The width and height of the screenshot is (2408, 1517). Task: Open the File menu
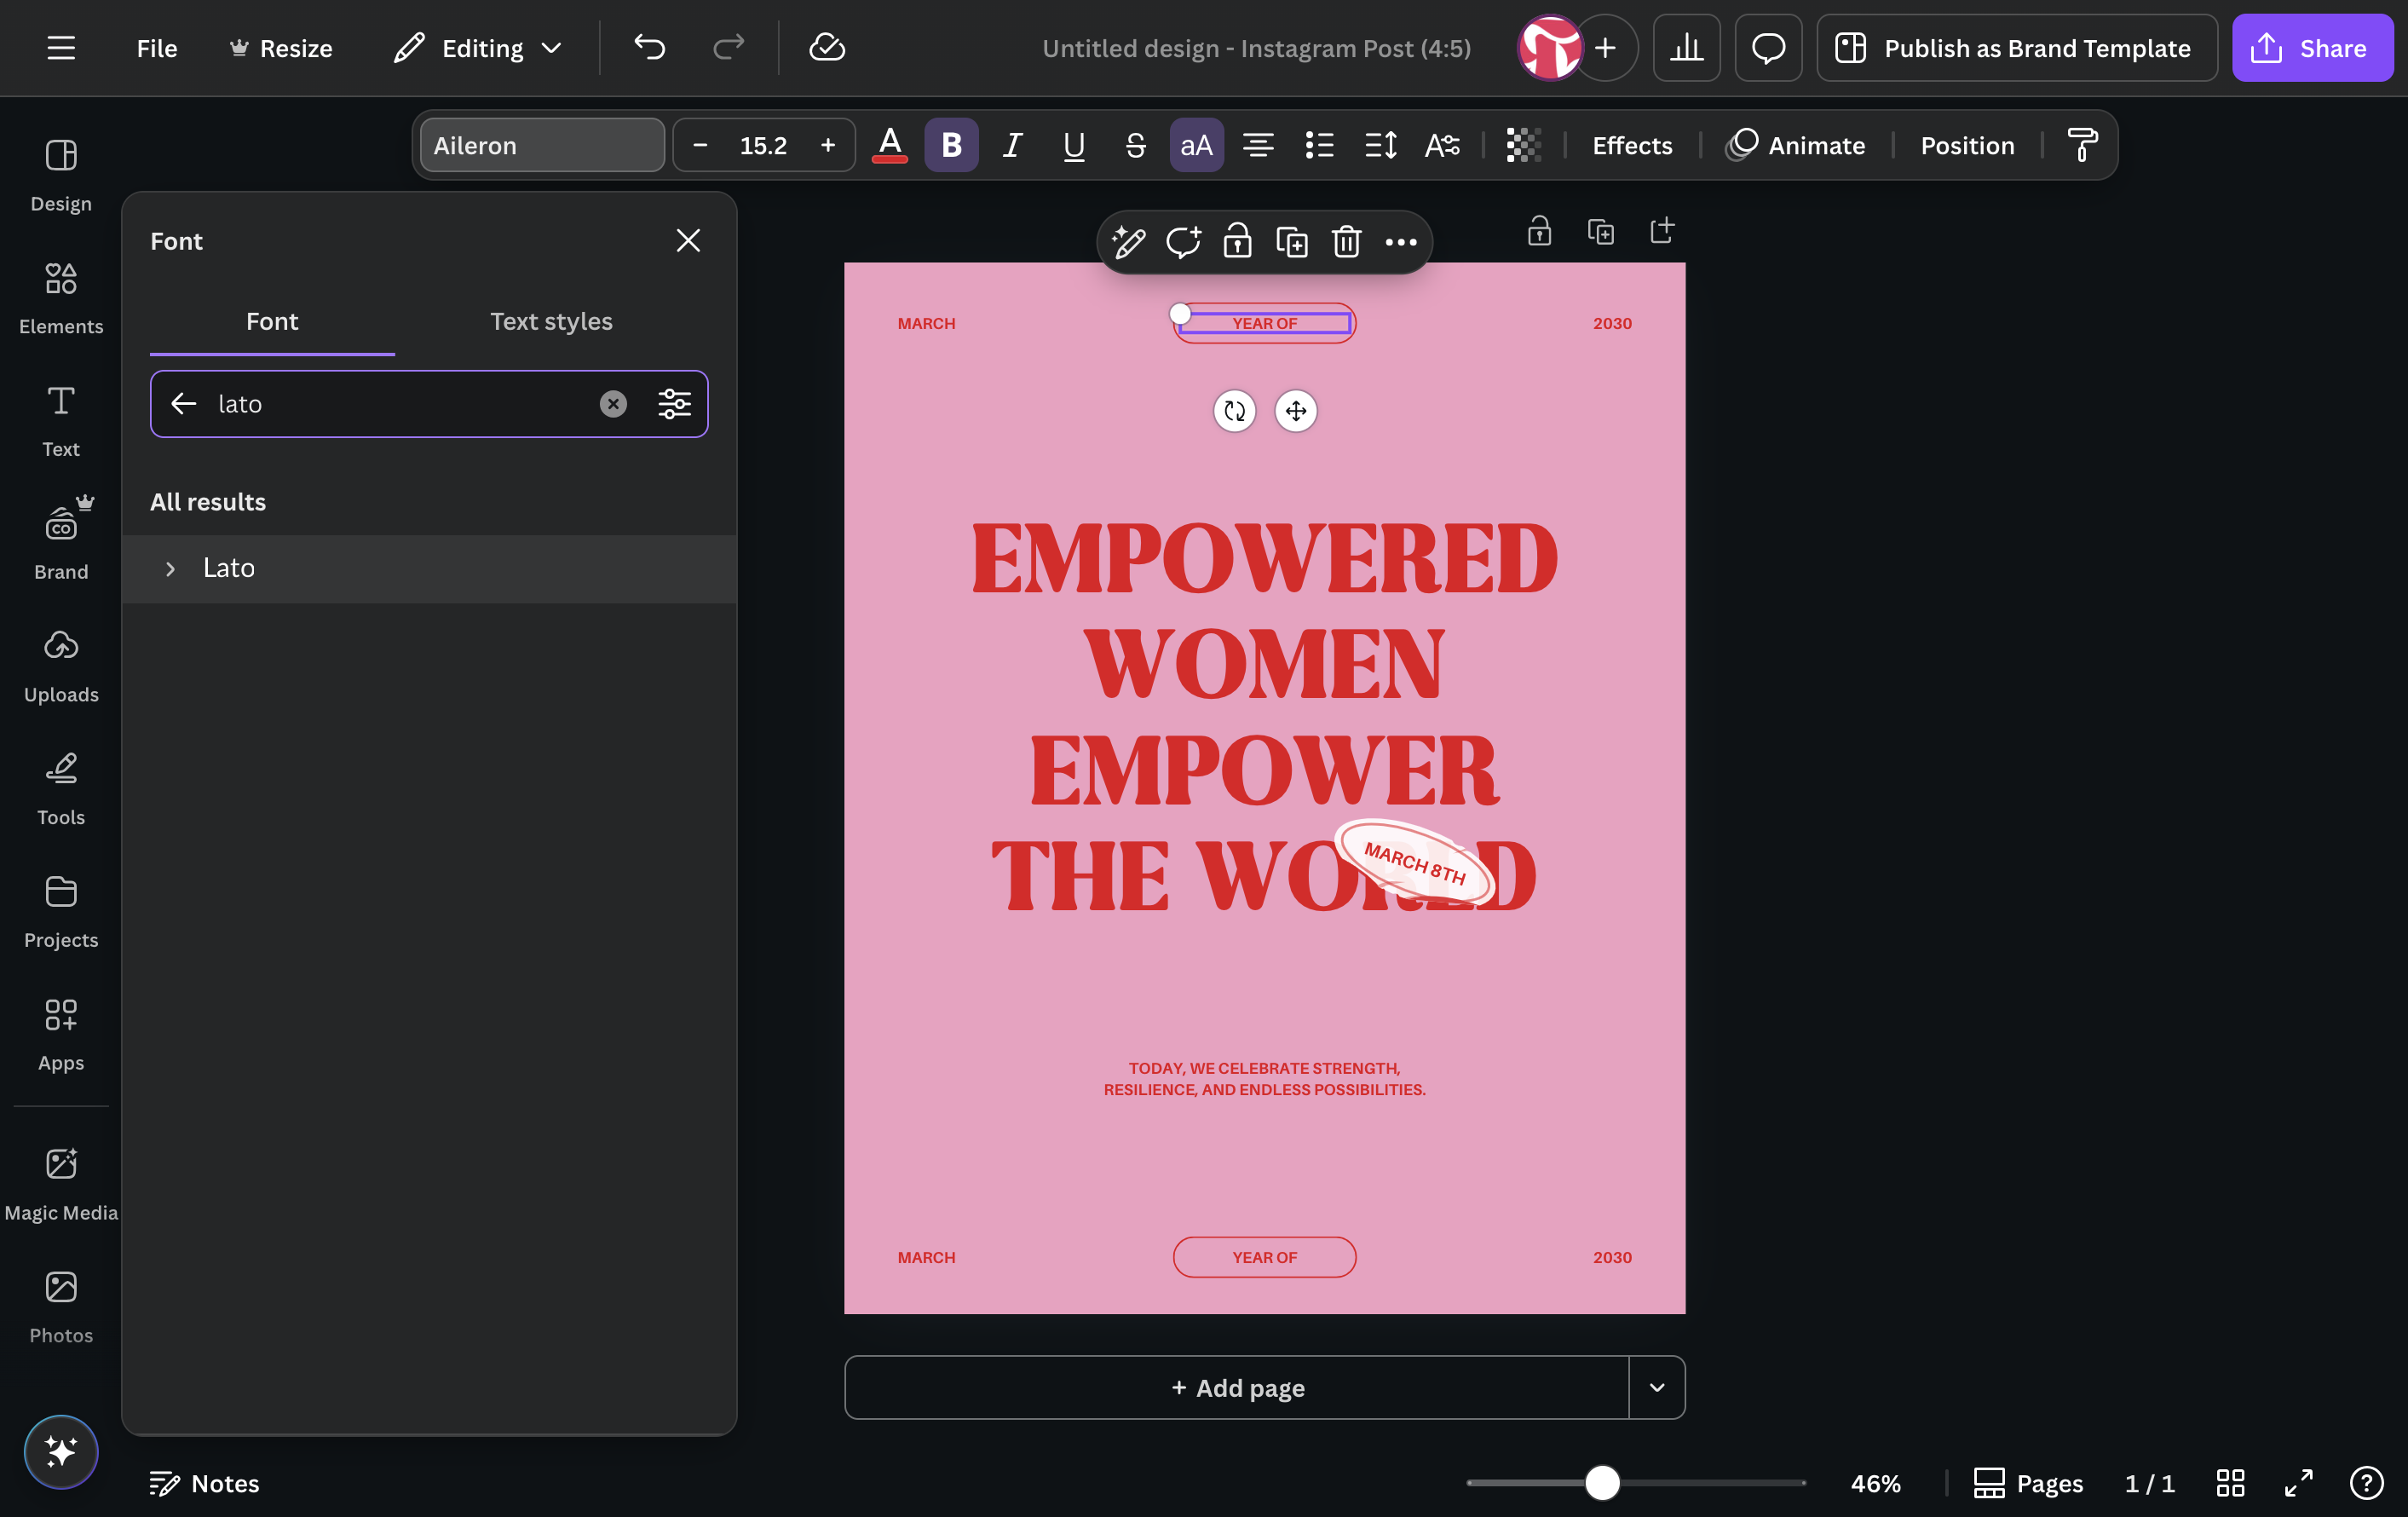(x=156, y=47)
